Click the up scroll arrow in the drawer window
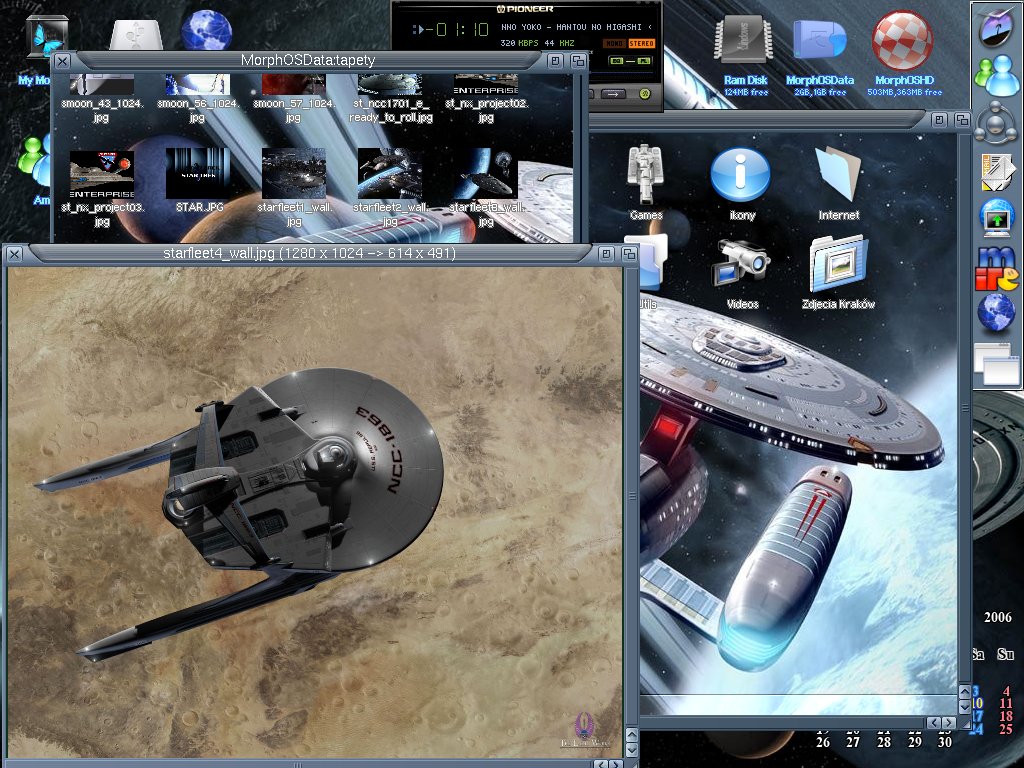Image resolution: width=1024 pixels, height=768 pixels. (x=964, y=691)
